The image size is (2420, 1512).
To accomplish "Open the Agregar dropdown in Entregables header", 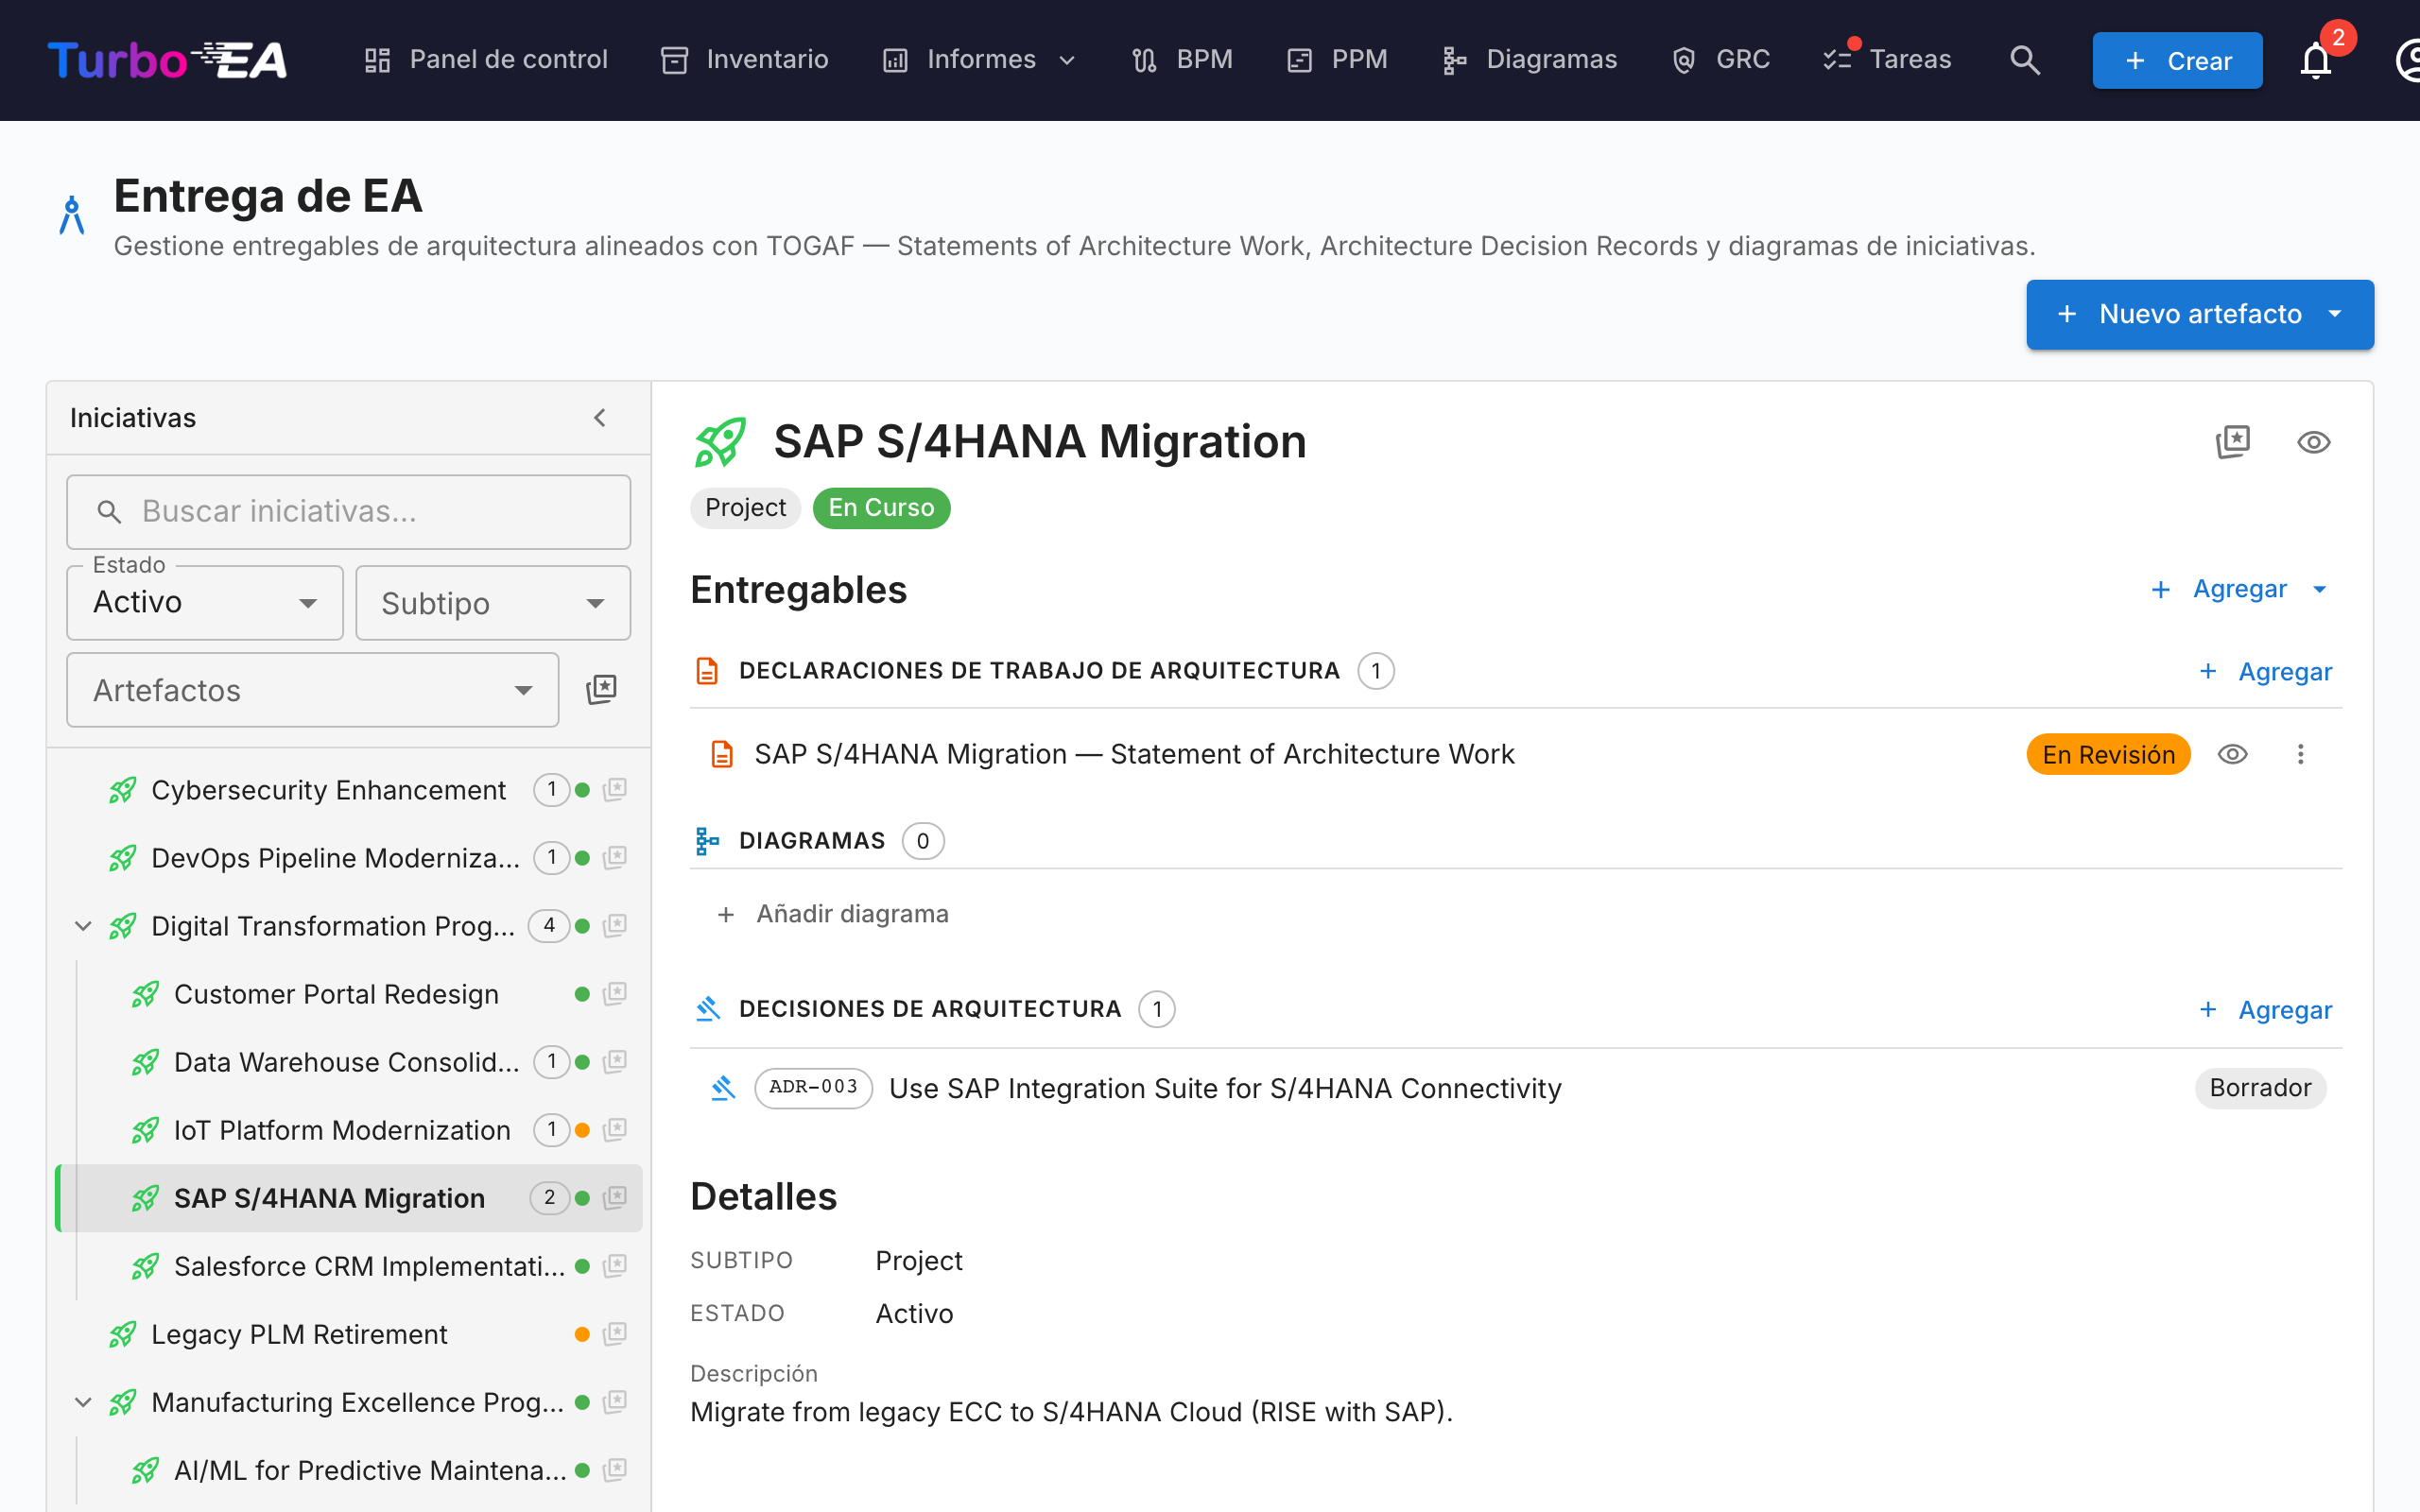I will [x=2241, y=589].
